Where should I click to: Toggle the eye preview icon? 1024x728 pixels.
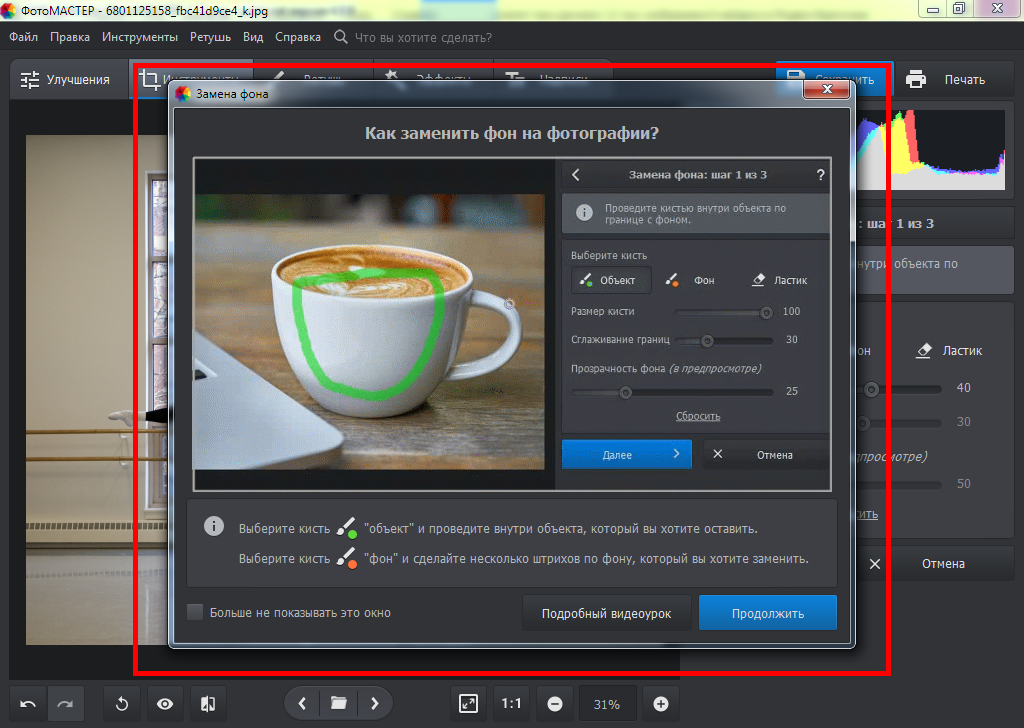pyautogui.click(x=165, y=704)
